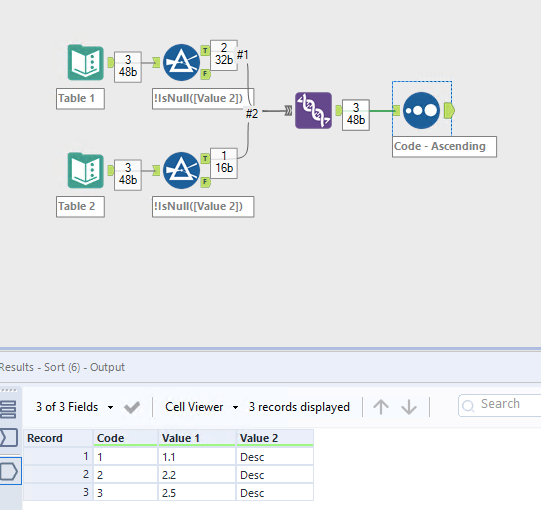Click the 3 records displayed text
The height and width of the screenshot is (510, 541).
299,407
